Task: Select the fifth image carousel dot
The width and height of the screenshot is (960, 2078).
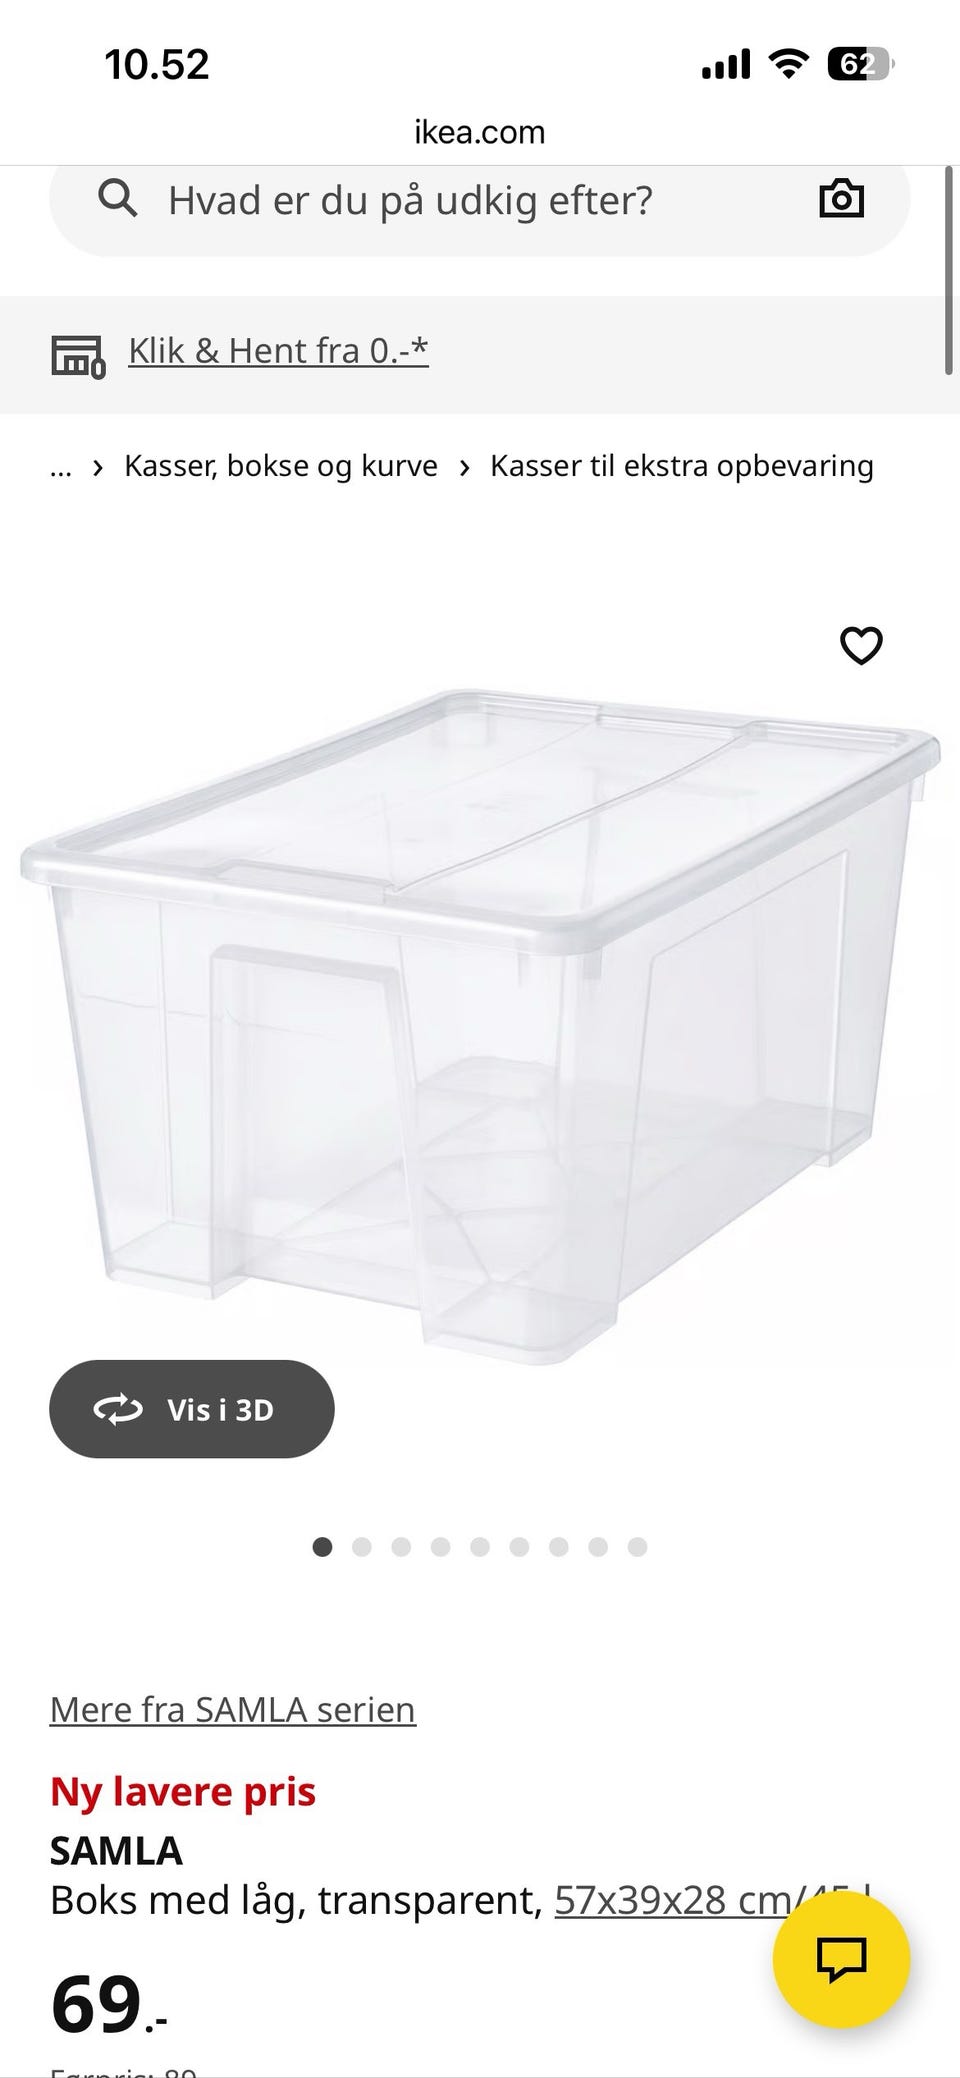Action: click(480, 1547)
